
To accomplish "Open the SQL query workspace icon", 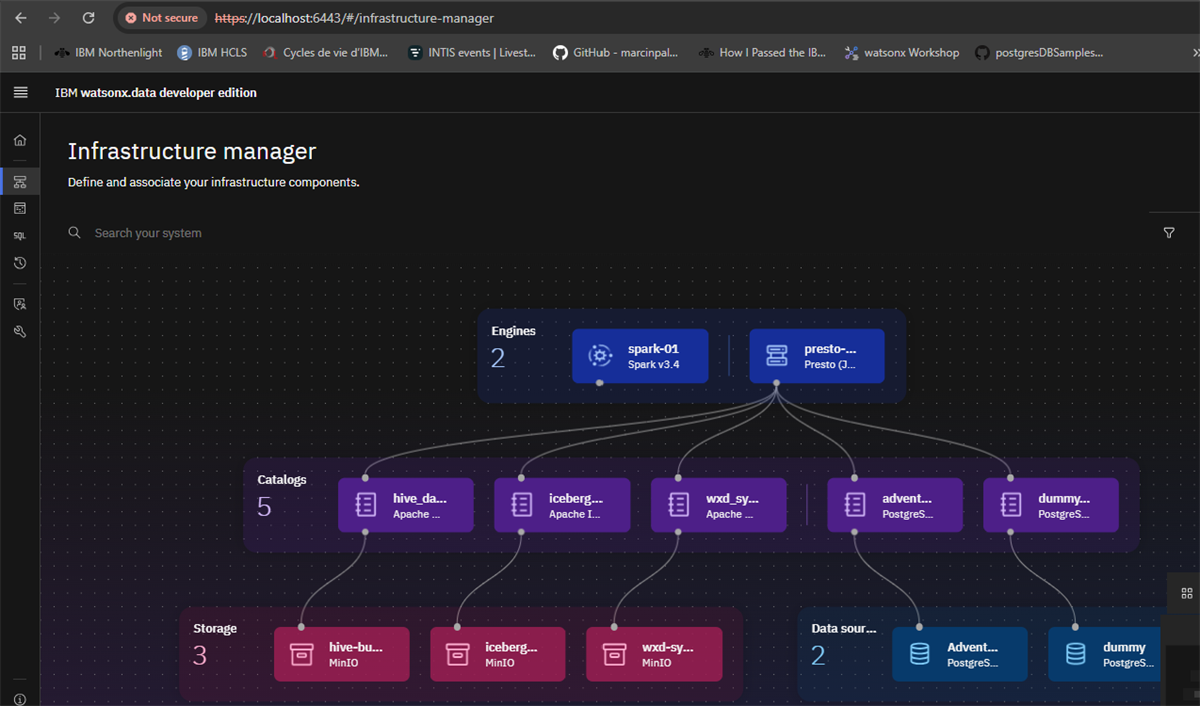I will tap(20, 236).
